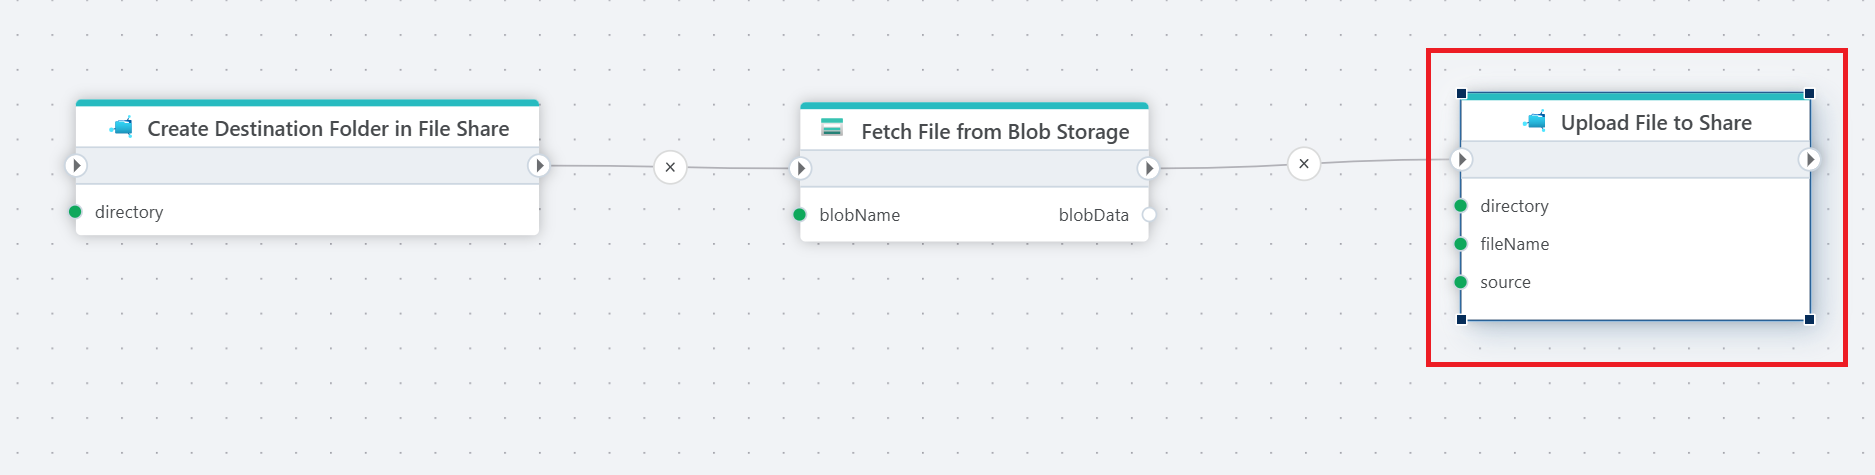Click input flow arrow of Create Destination Folder

(x=76, y=165)
